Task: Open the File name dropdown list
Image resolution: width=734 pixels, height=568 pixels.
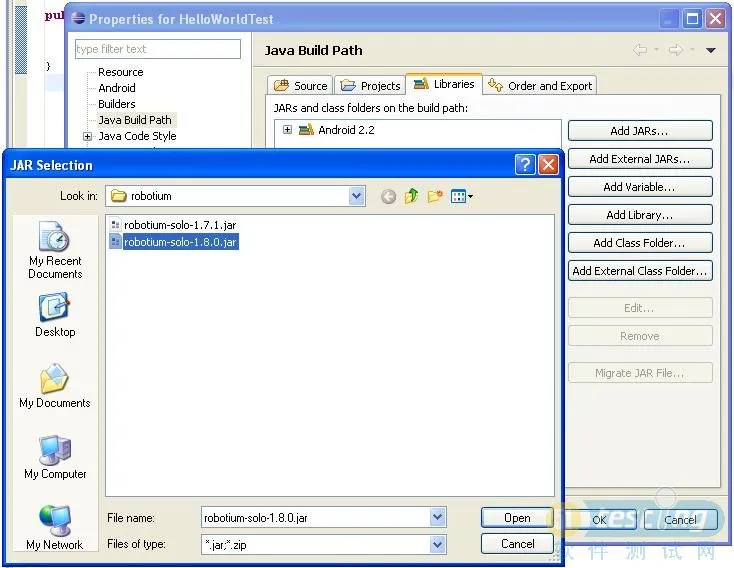Action: click(437, 518)
